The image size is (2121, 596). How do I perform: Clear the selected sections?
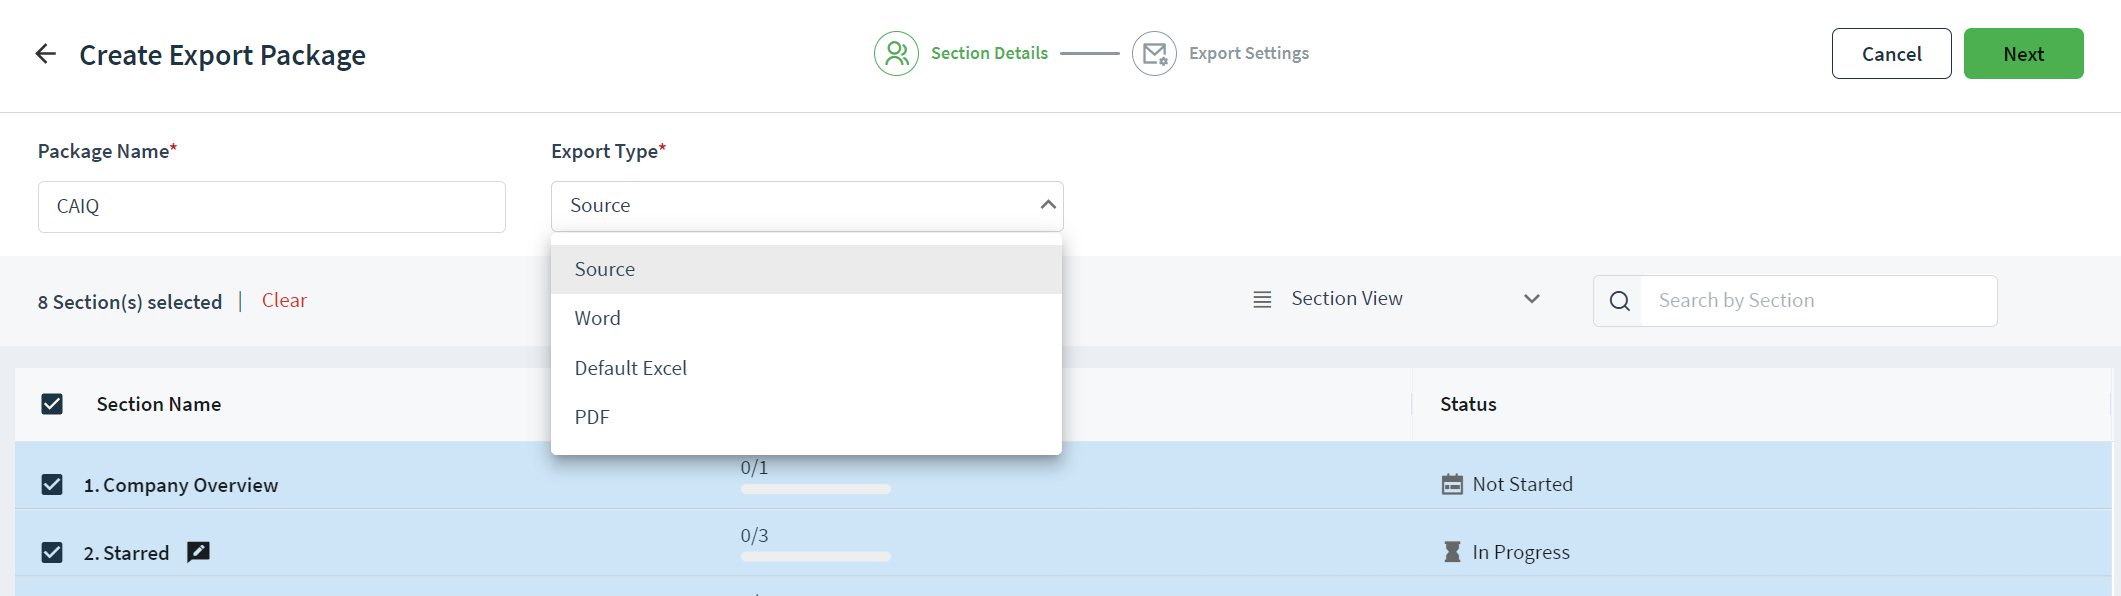pos(284,301)
